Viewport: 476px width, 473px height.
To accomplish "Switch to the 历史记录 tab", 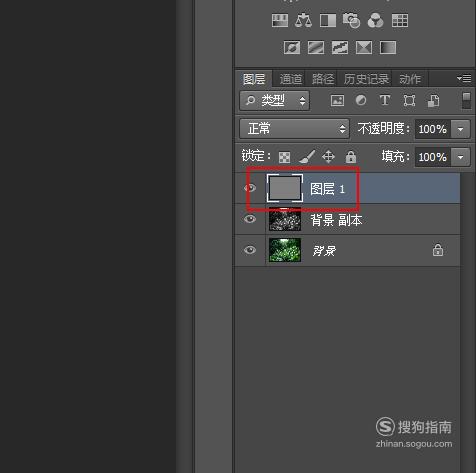I will 366,79.
